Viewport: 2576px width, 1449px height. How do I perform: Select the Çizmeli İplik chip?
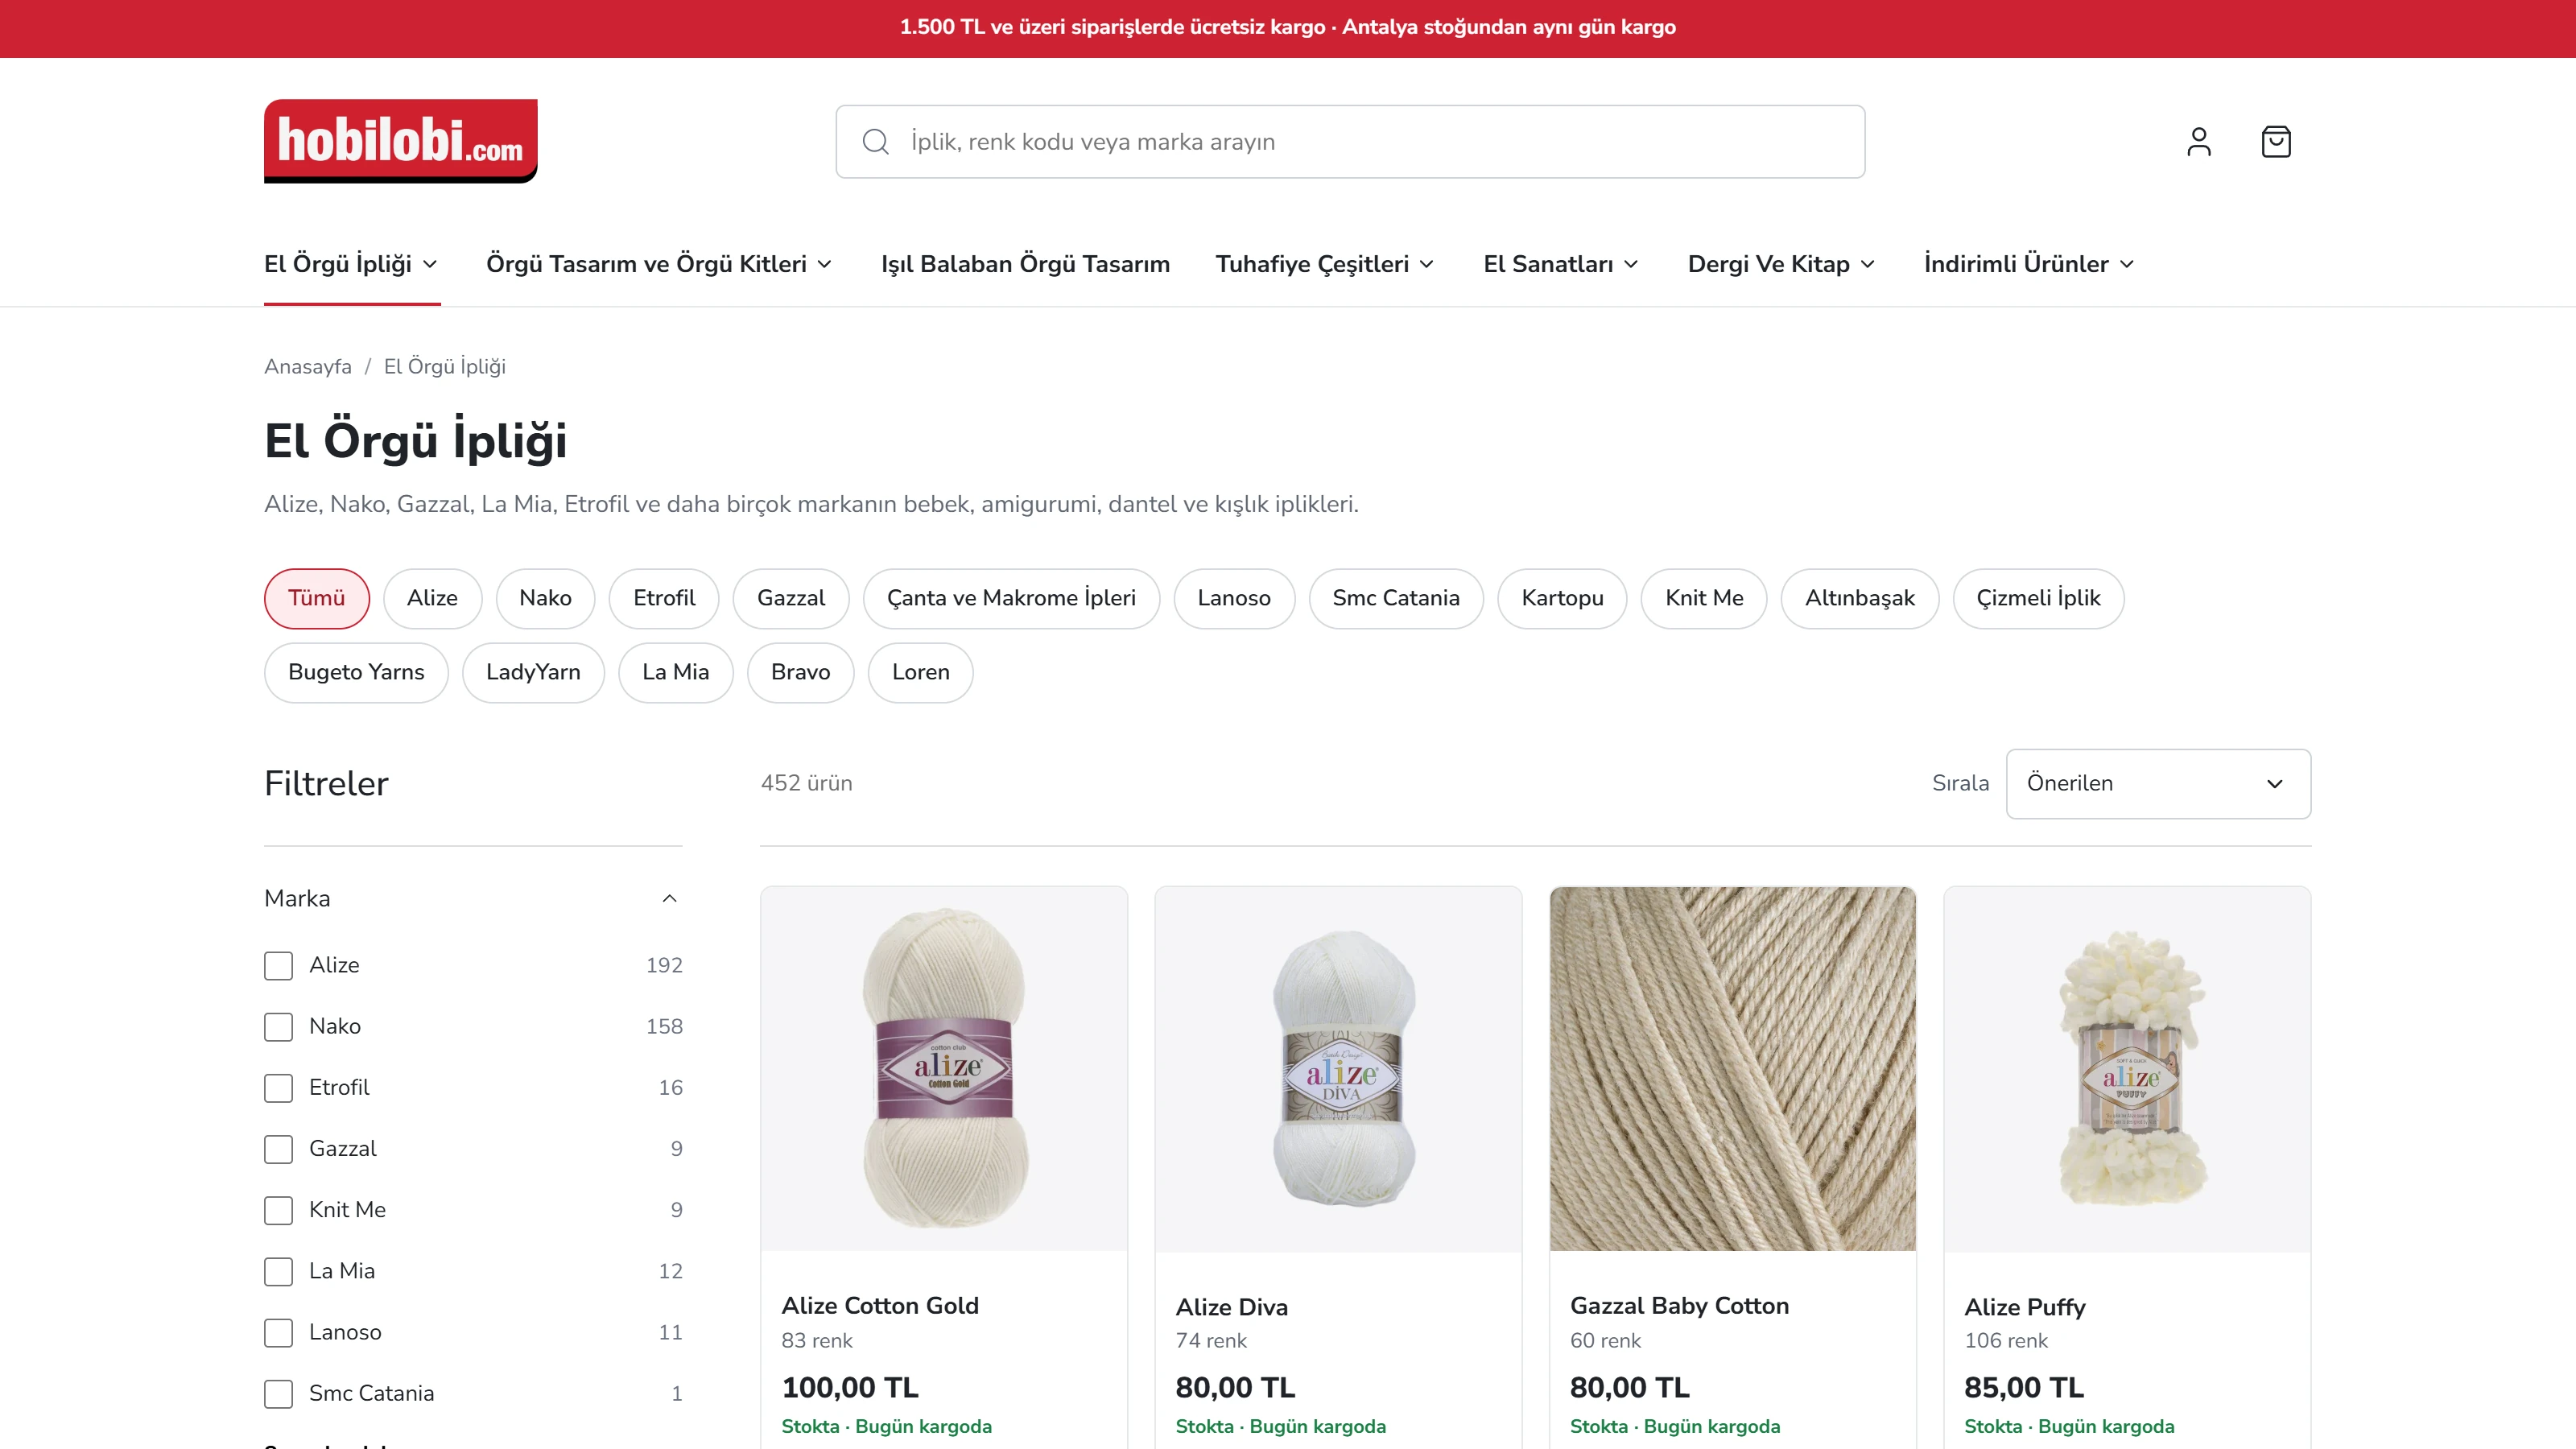2038,598
